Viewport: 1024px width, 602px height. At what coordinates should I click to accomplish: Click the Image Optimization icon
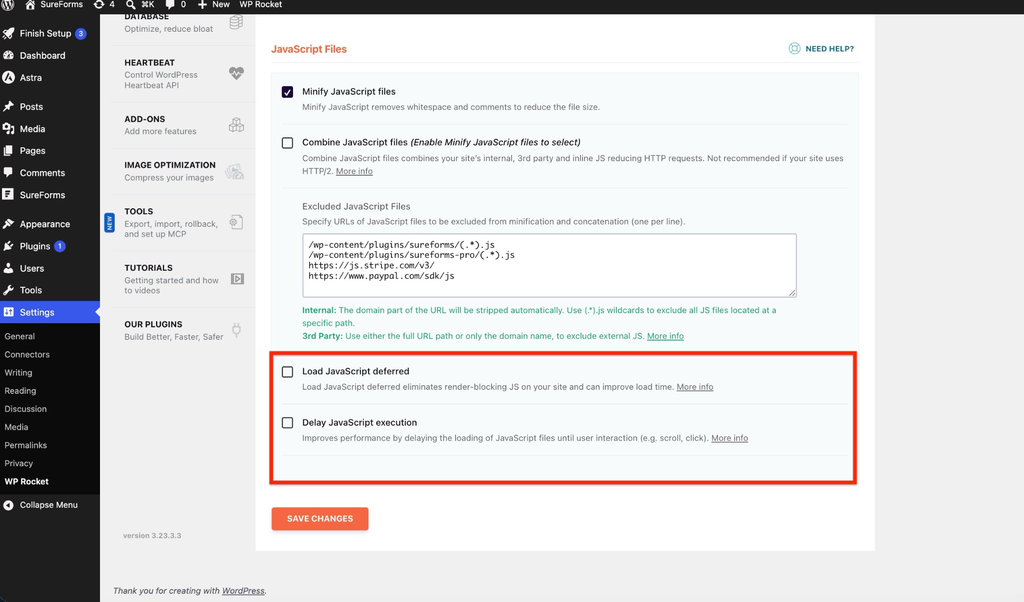(x=234, y=172)
